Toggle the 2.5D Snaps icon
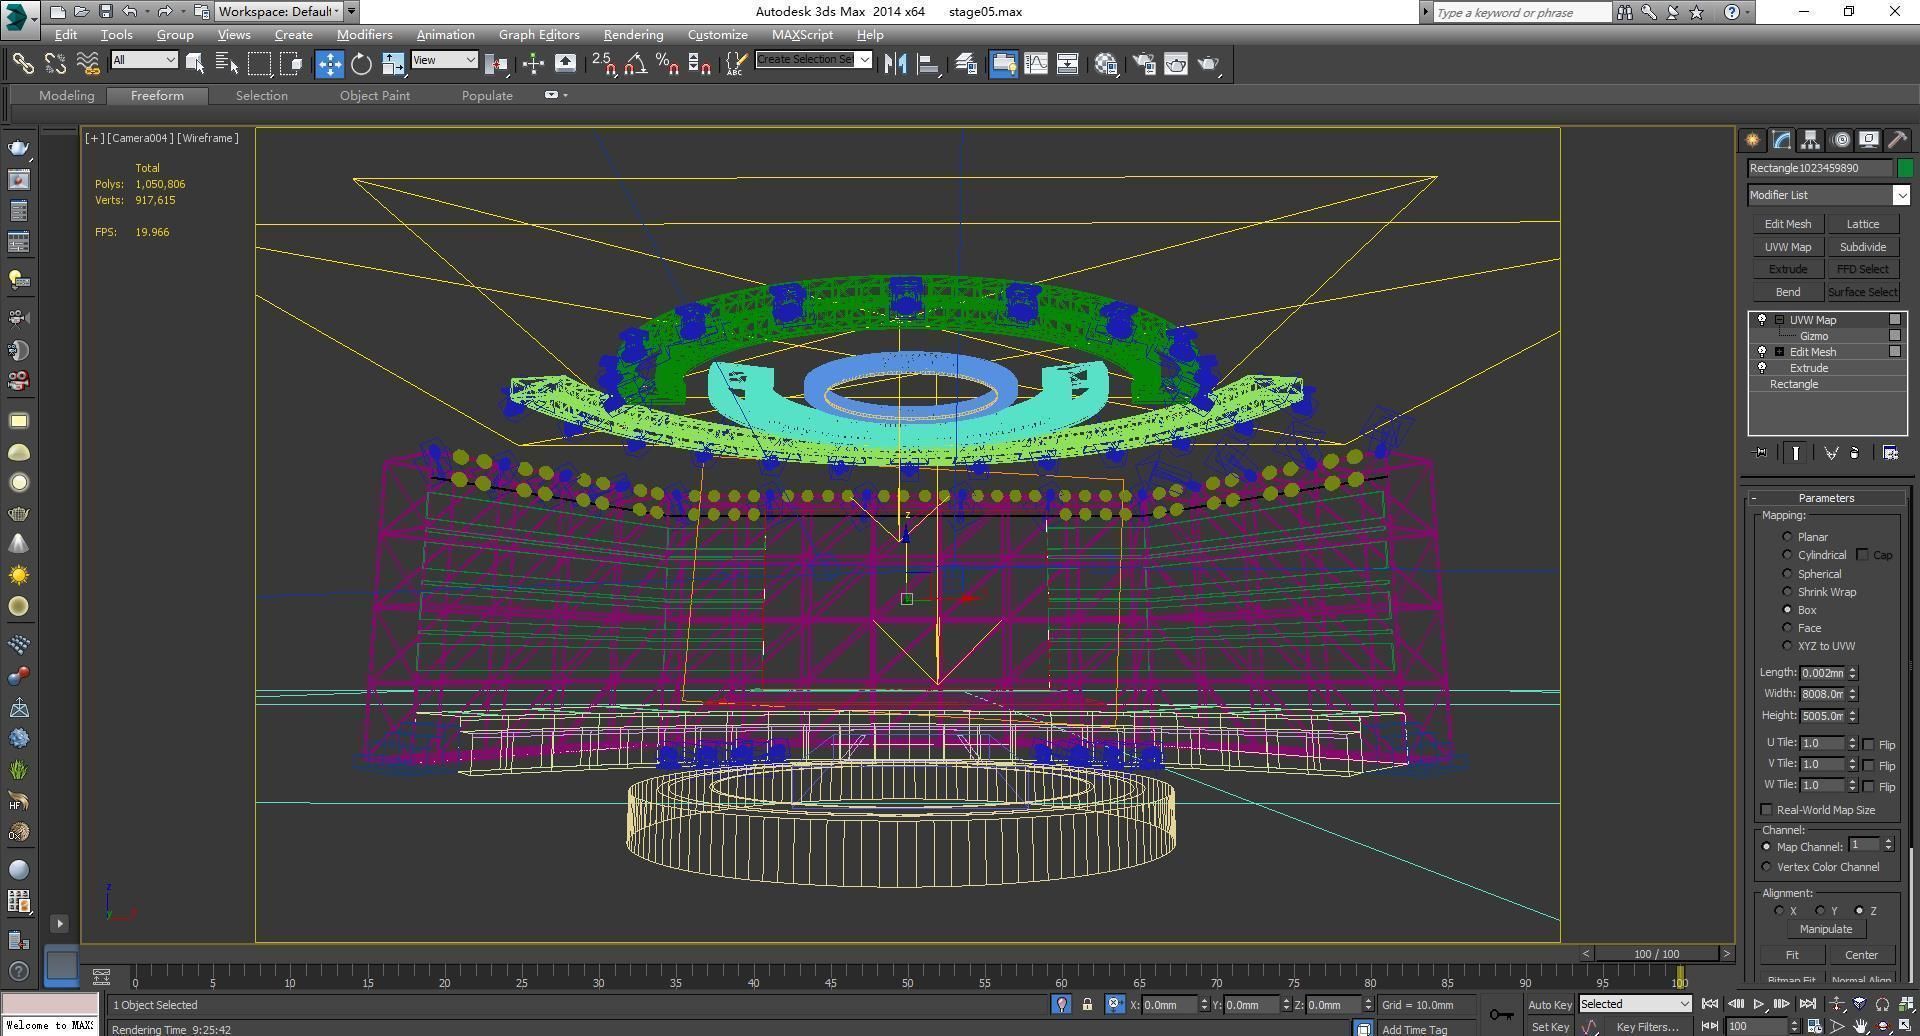 click(604, 64)
